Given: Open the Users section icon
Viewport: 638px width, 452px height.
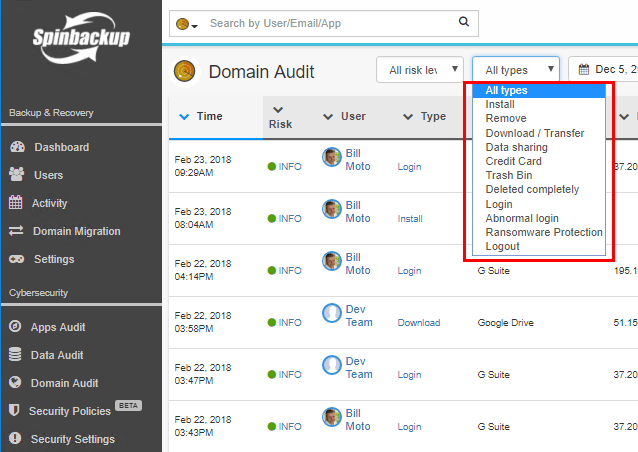Looking at the screenshot, I should [x=16, y=175].
